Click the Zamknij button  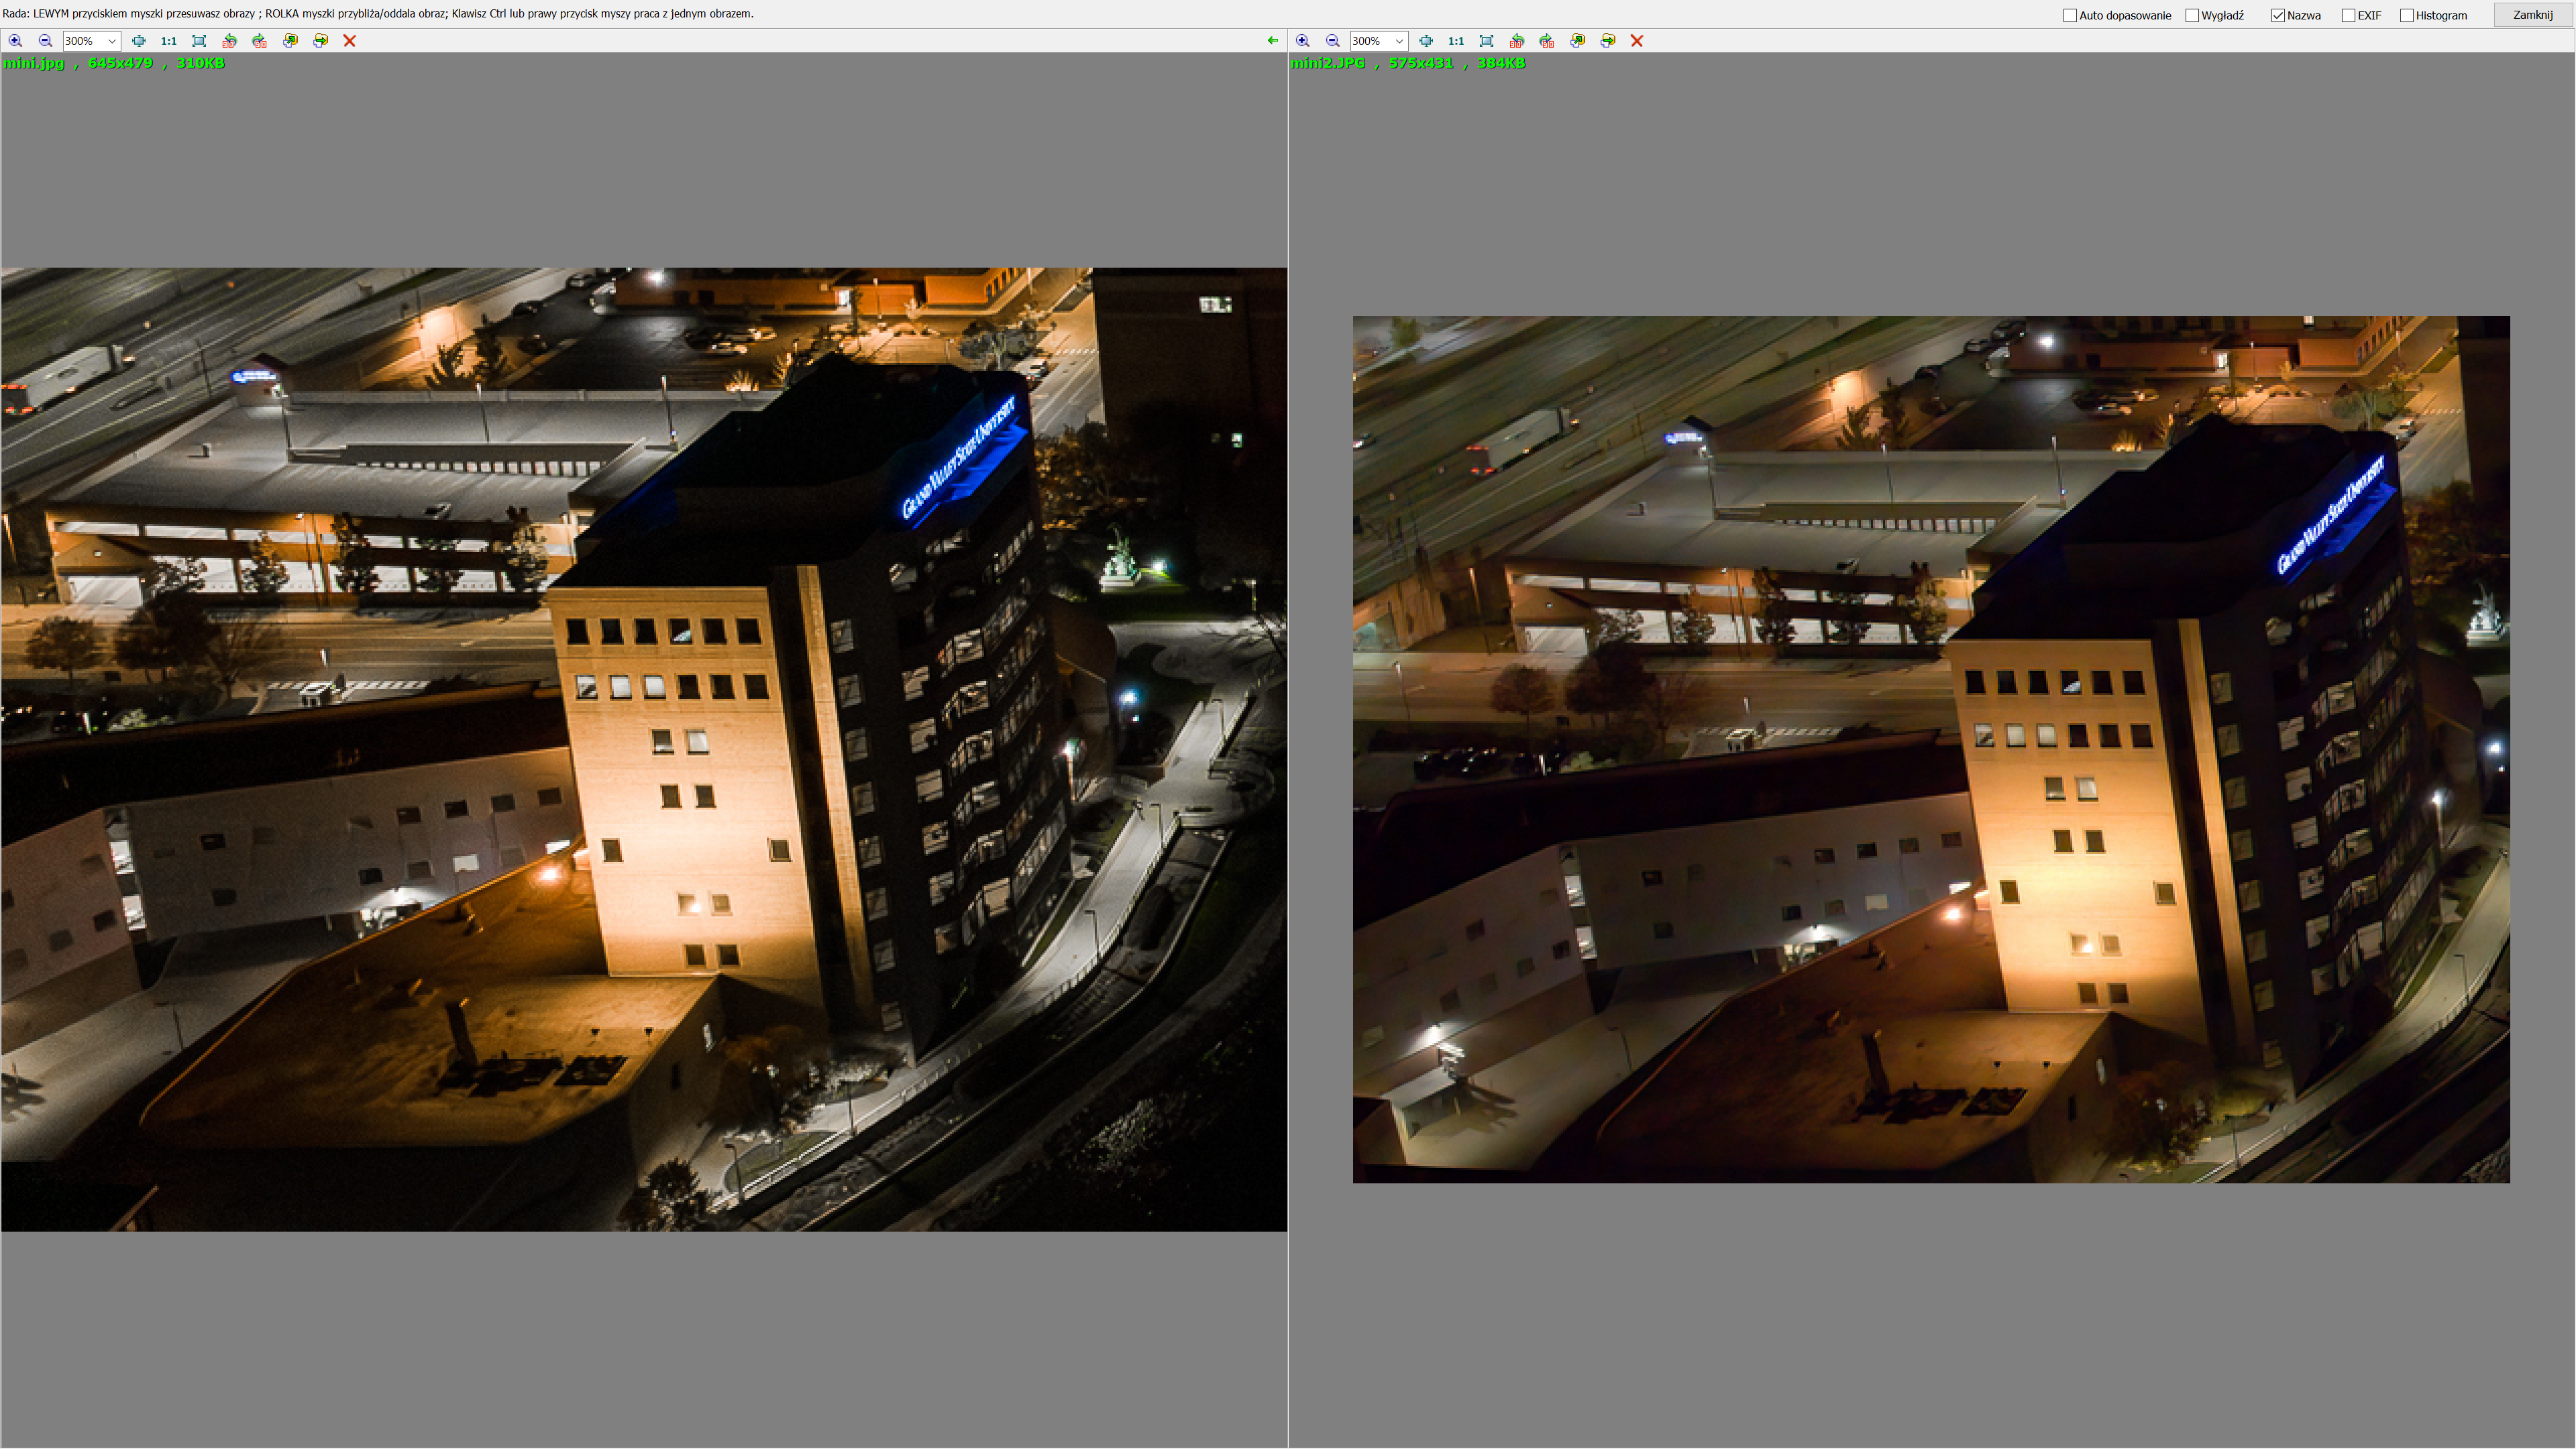pos(2532,15)
